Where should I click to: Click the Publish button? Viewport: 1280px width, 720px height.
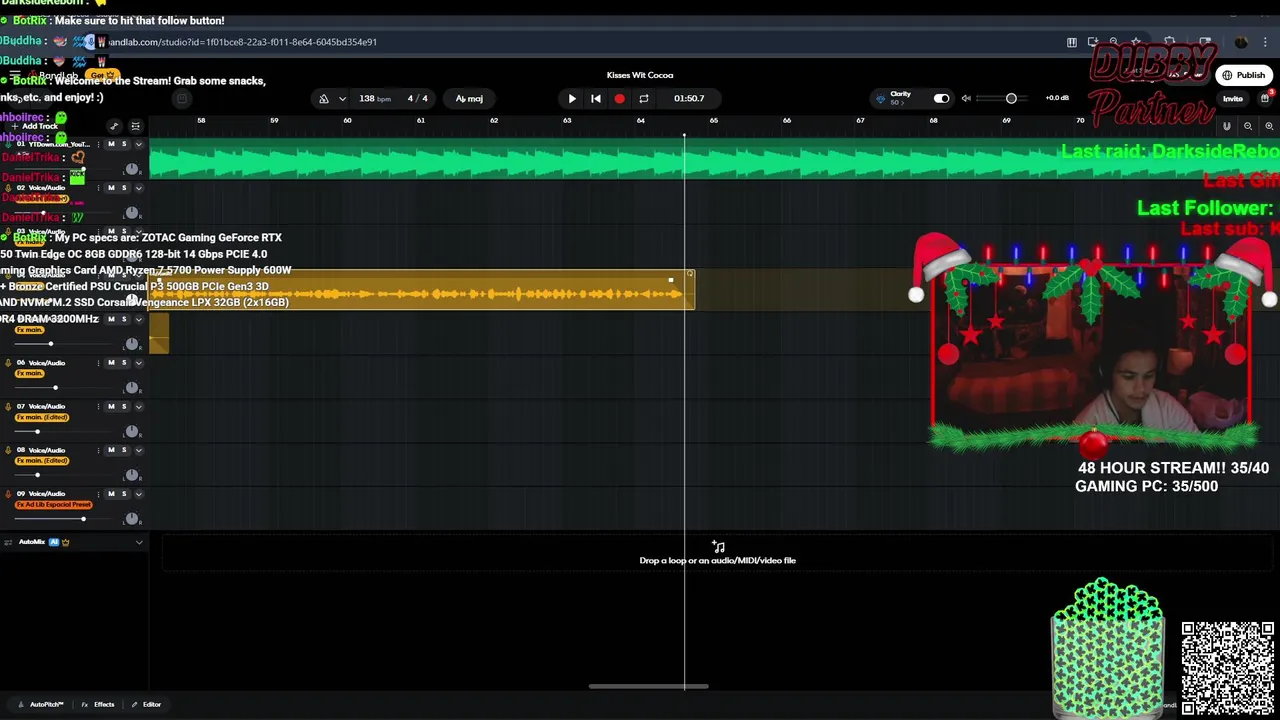pos(1243,75)
